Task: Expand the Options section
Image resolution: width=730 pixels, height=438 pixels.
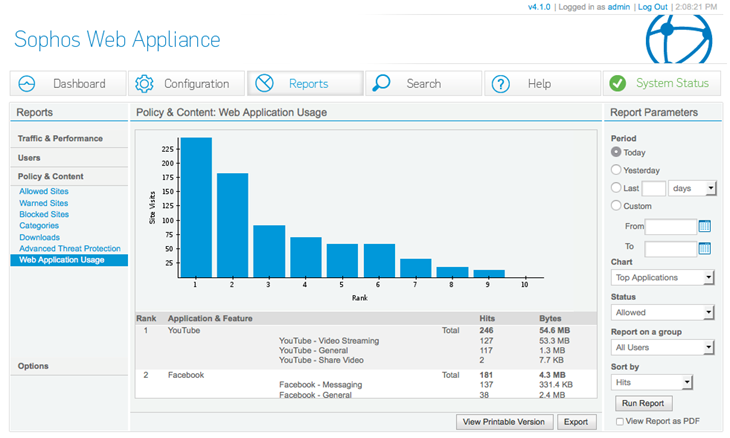Action: point(69,366)
